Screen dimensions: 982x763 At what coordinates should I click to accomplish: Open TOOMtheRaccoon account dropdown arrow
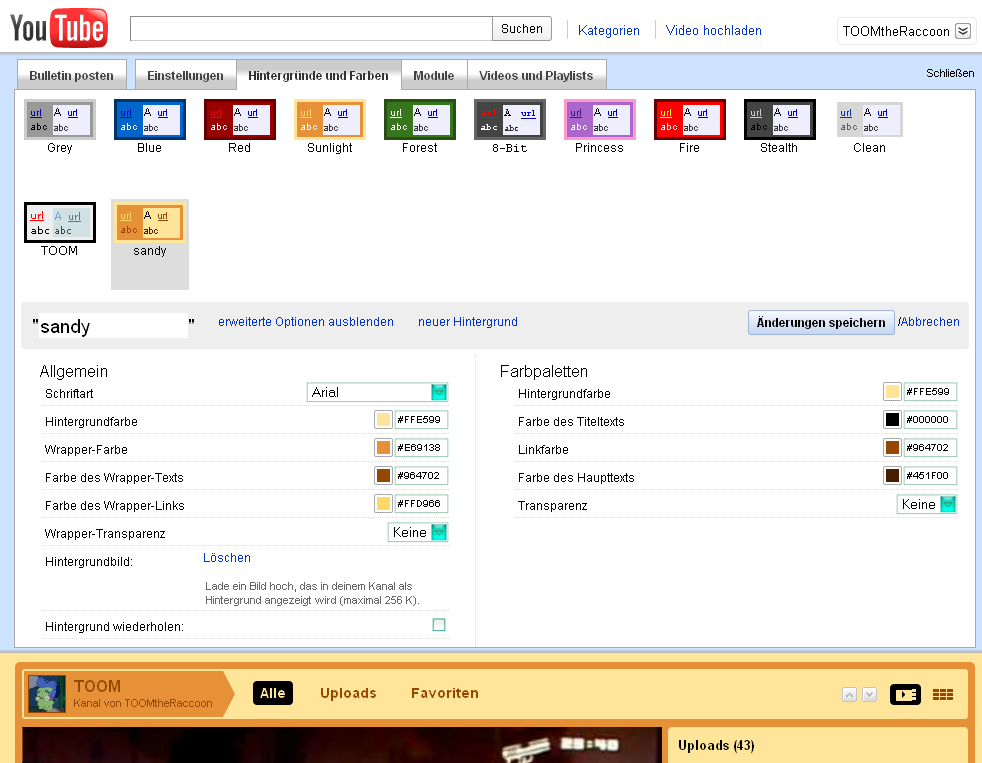[x=963, y=31]
